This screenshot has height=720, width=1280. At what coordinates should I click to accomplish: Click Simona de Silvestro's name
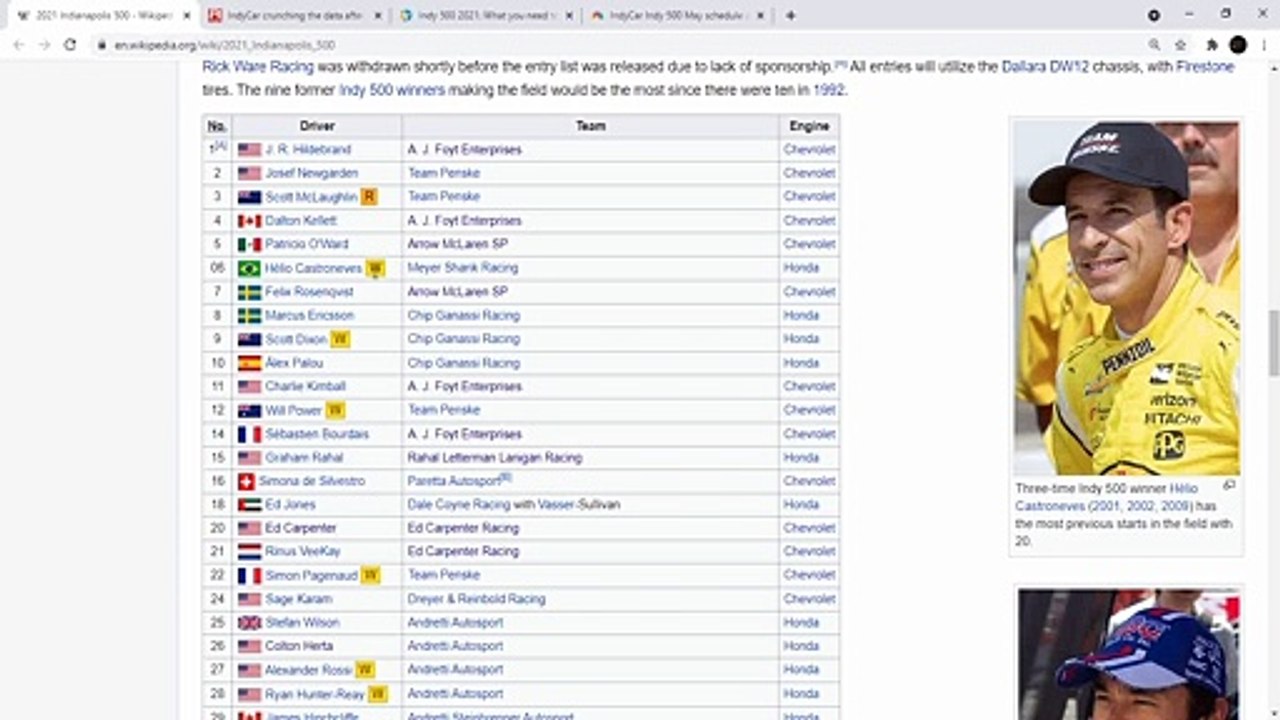tap(312, 481)
